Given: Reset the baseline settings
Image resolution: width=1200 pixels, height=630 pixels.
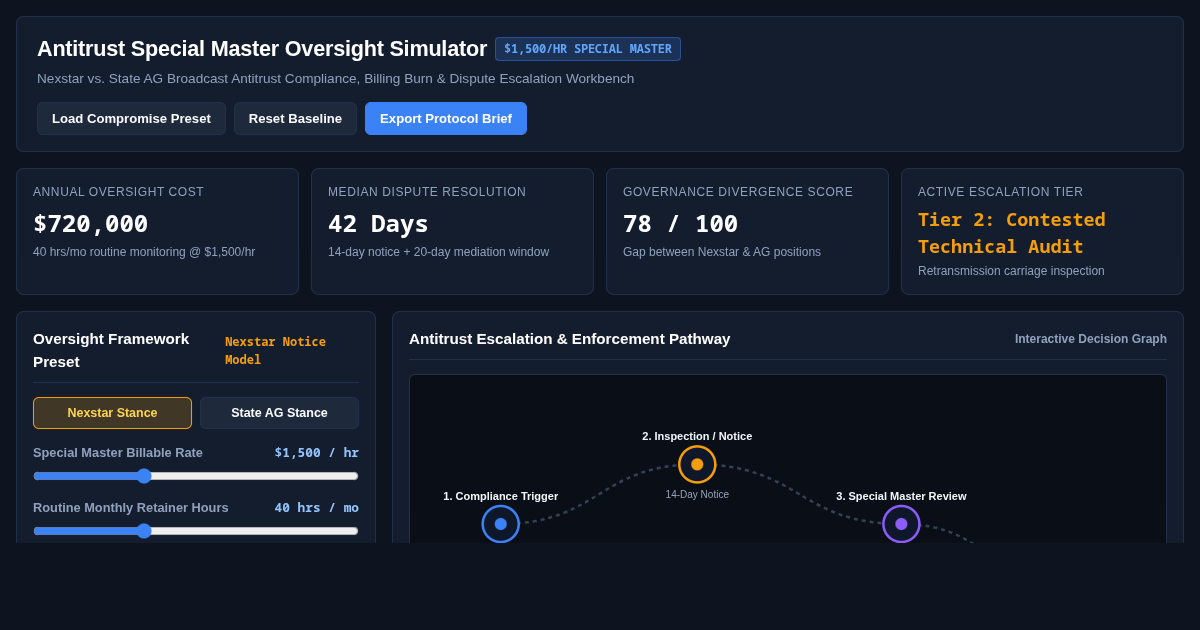Looking at the screenshot, I should (x=295, y=118).
